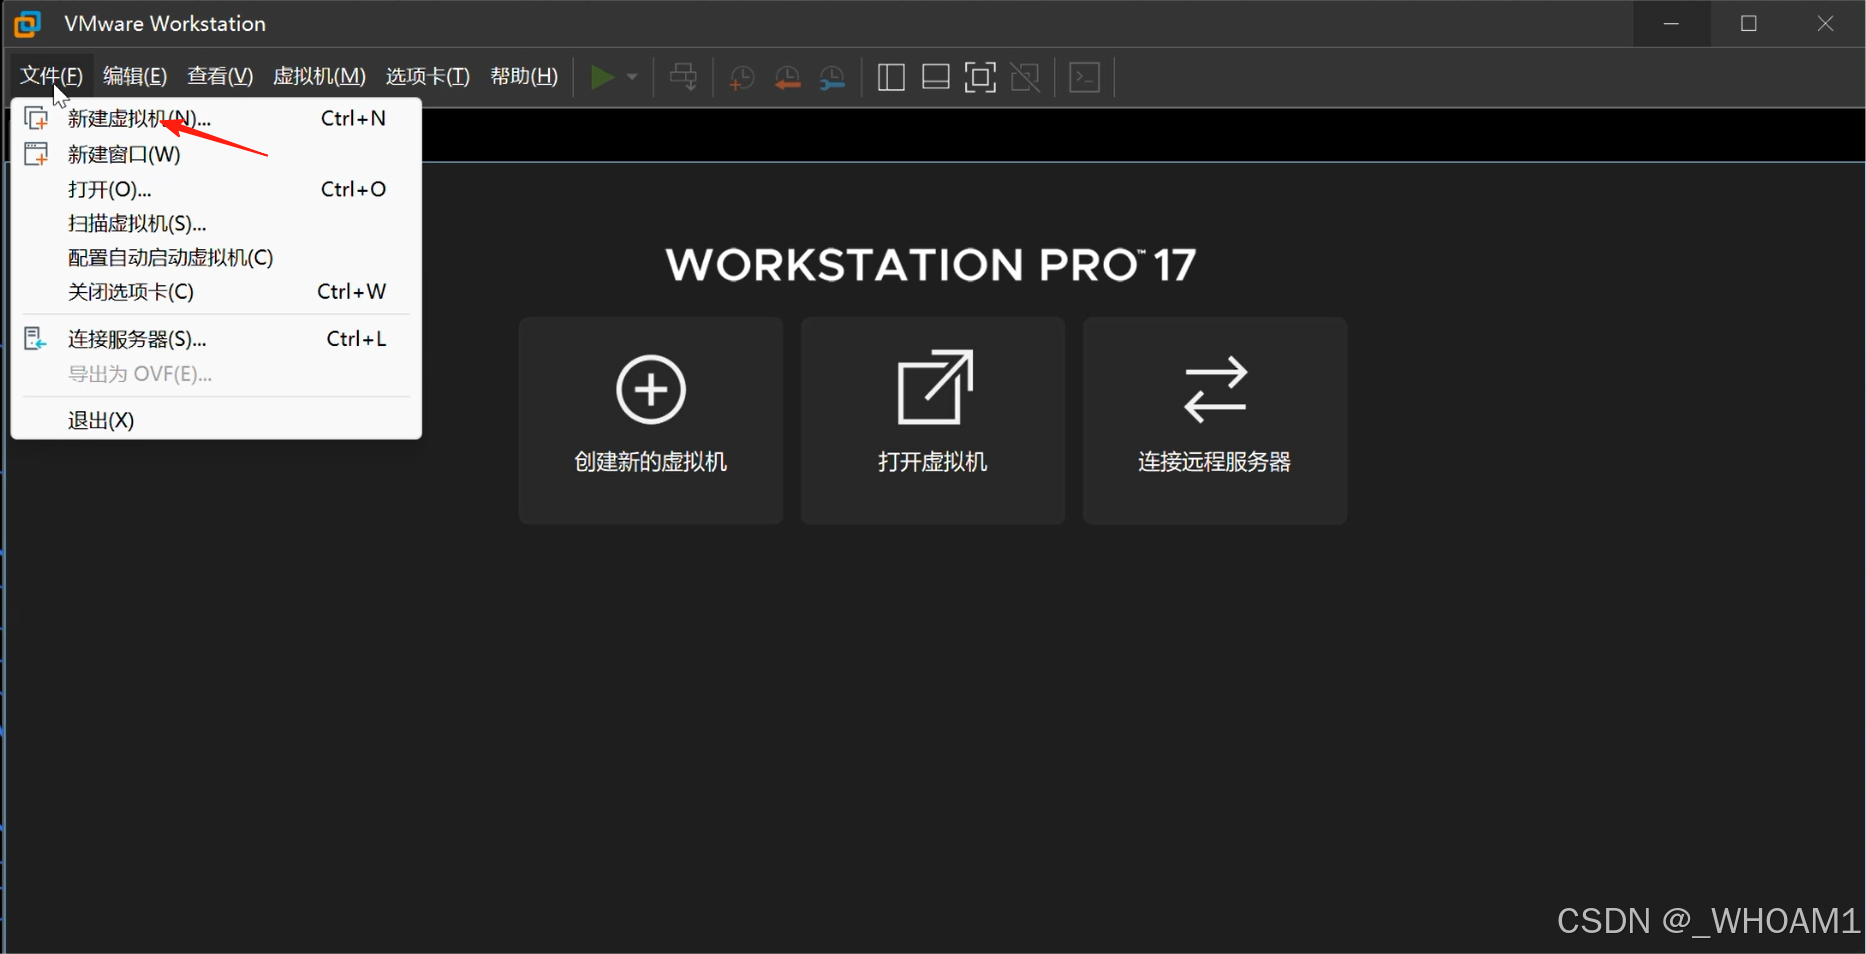
Task: Click the New Window menu item icon
Action: [x=36, y=154]
